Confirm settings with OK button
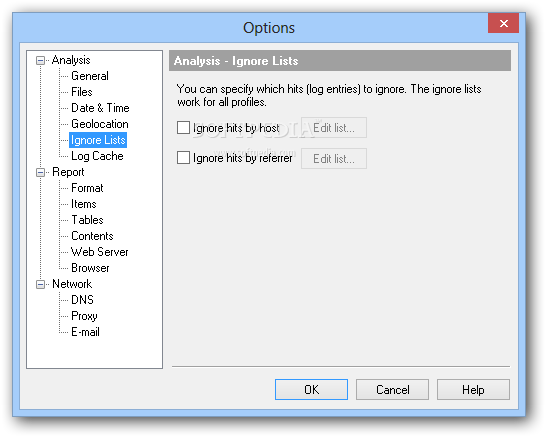 tap(311, 390)
